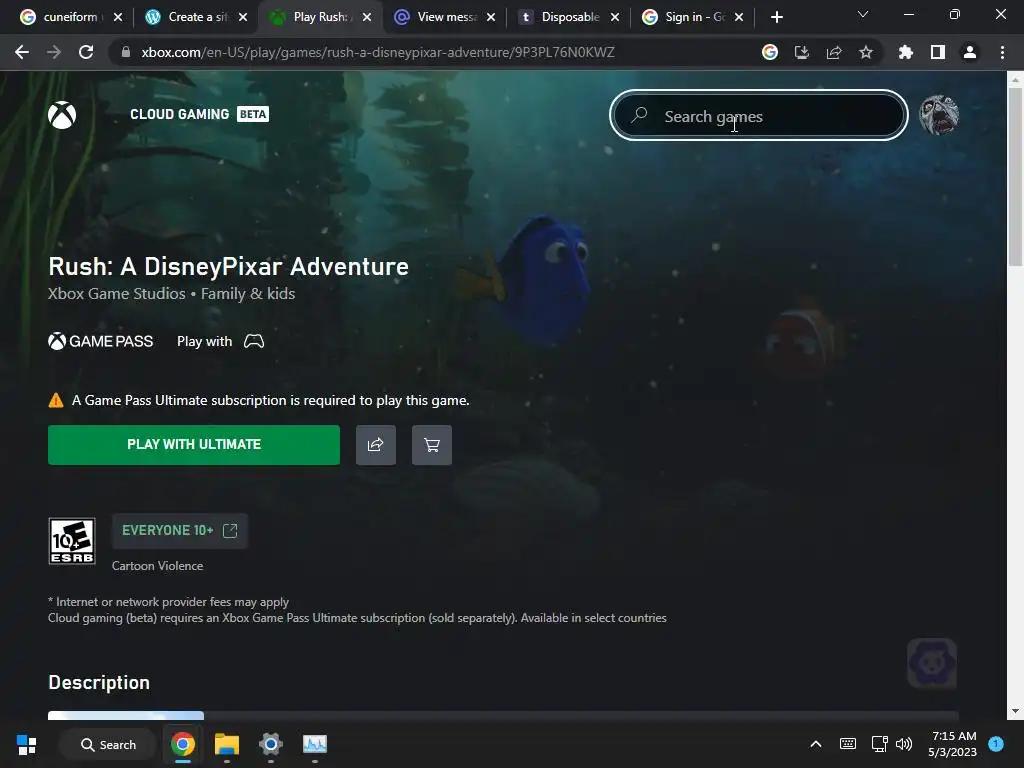Screen dimensions: 1024x768
Task: Open Settings from the taskbar
Action: pos(270,744)
